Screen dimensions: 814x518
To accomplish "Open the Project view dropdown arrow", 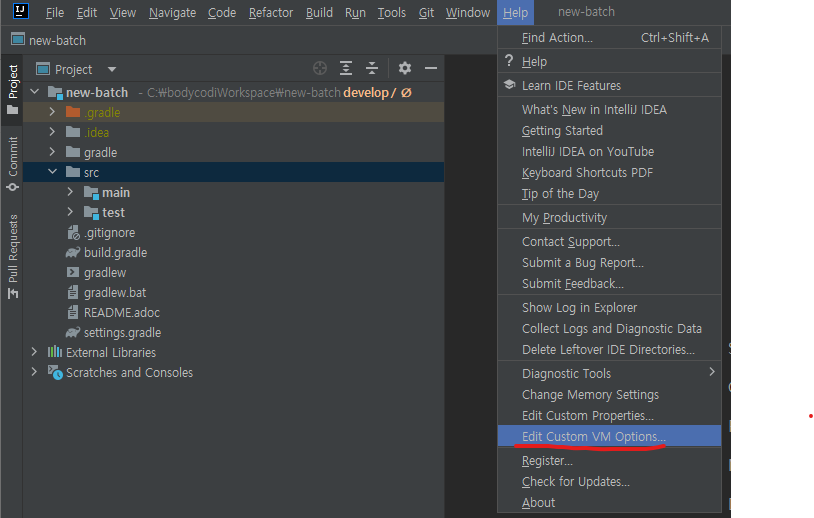I will tap(112, 69).
